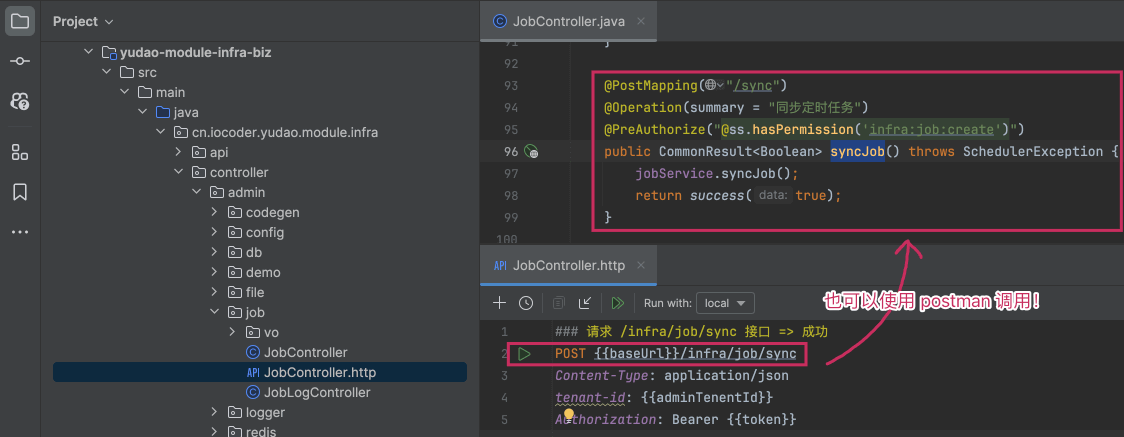Click the lightbulb quick-fix on line 5
Screen dimensions: 1124x437
(568, 415)
